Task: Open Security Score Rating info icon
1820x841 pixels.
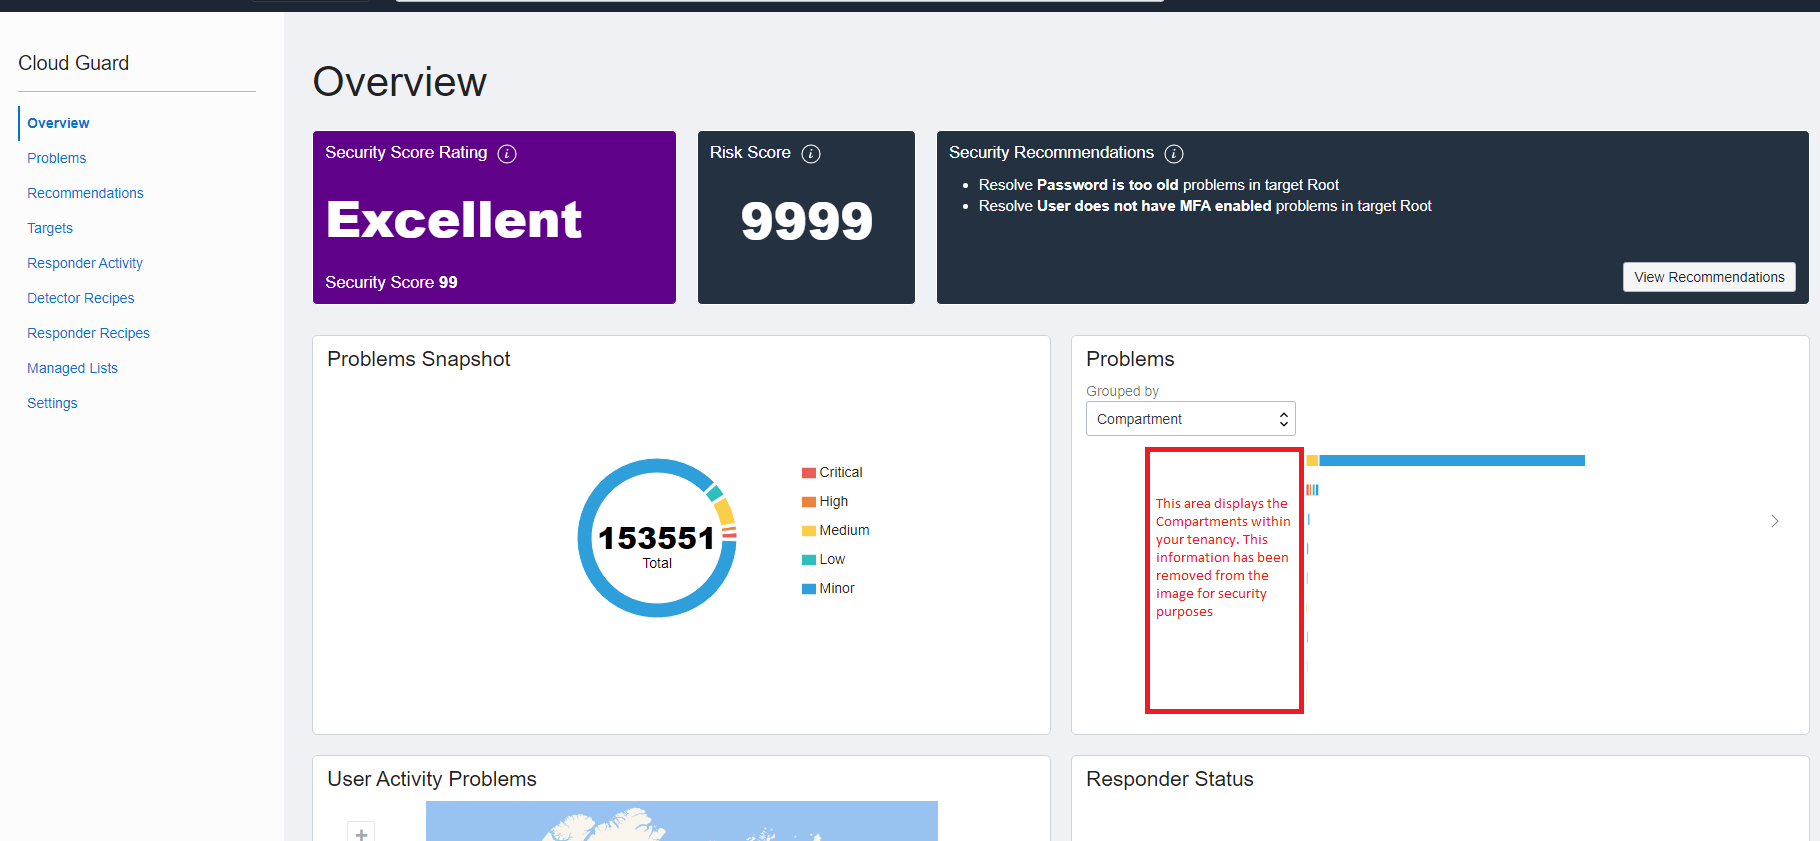Action: pyautogui.click(x=507, y=154)
